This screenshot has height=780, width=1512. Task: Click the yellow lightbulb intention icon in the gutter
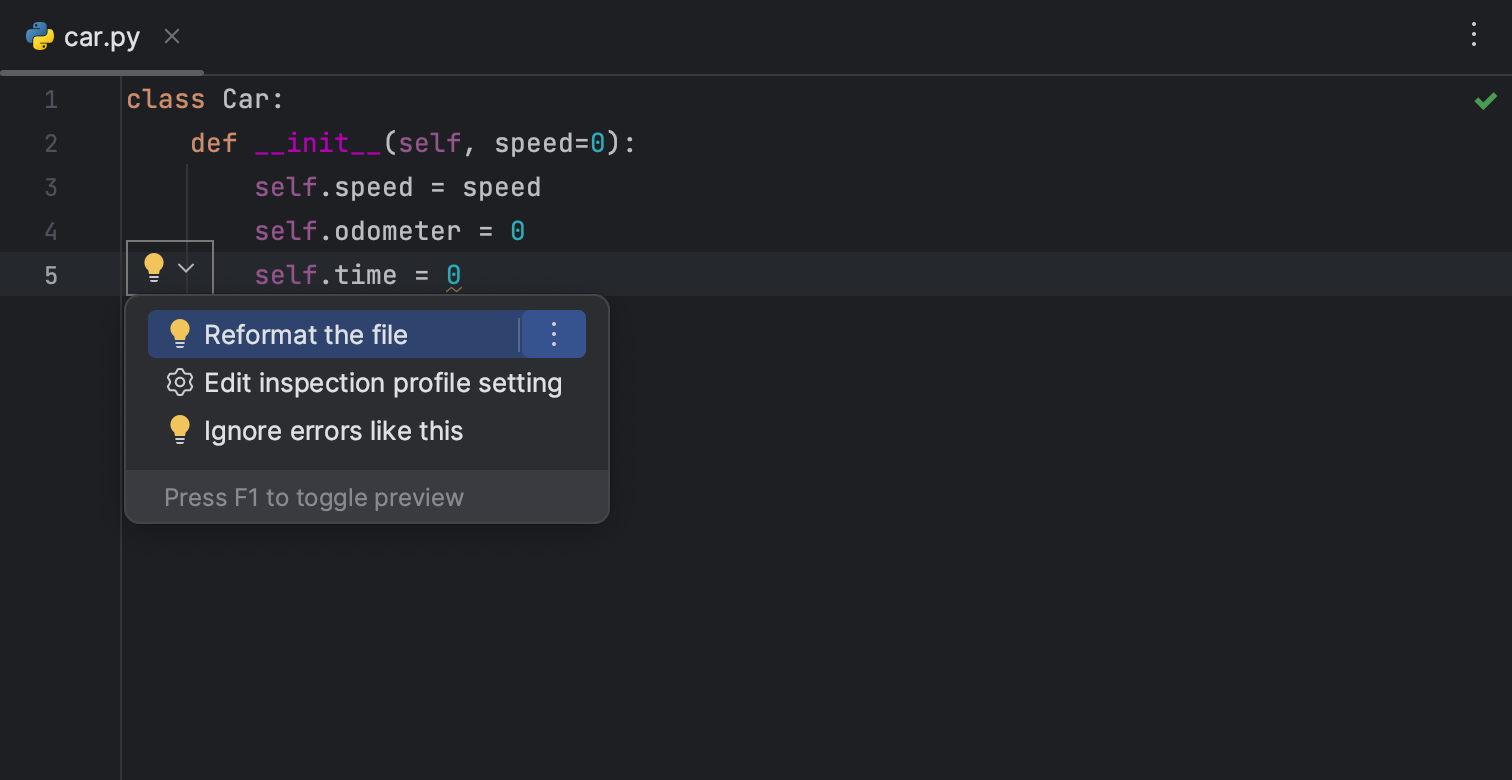[x=153, y=267]
